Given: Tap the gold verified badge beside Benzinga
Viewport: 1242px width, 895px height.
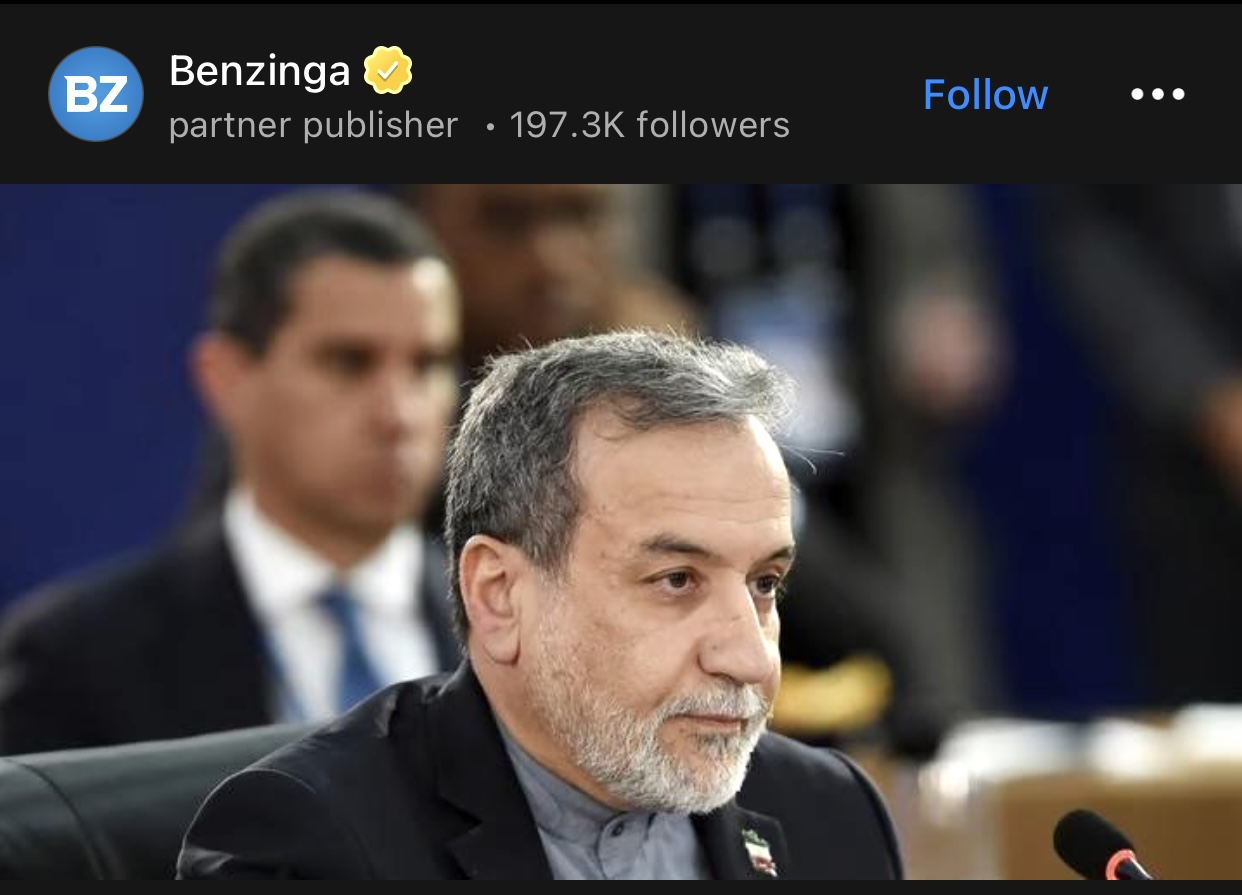Looking at the screenshot, I should click(x=388, y=70).
